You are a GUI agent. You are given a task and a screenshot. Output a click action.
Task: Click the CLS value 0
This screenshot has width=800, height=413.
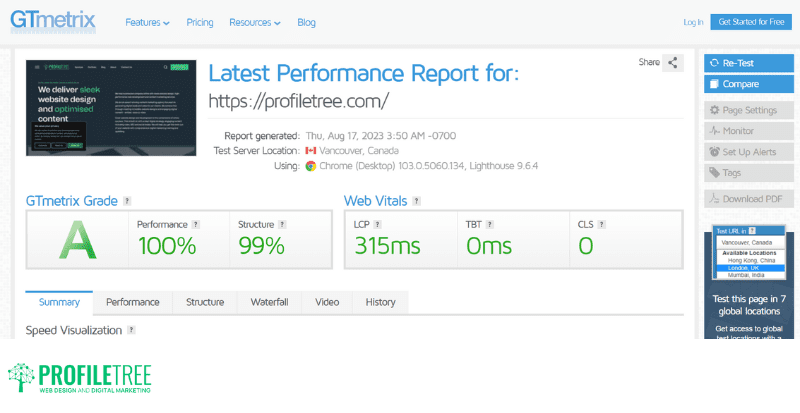(x=586, y=246)
